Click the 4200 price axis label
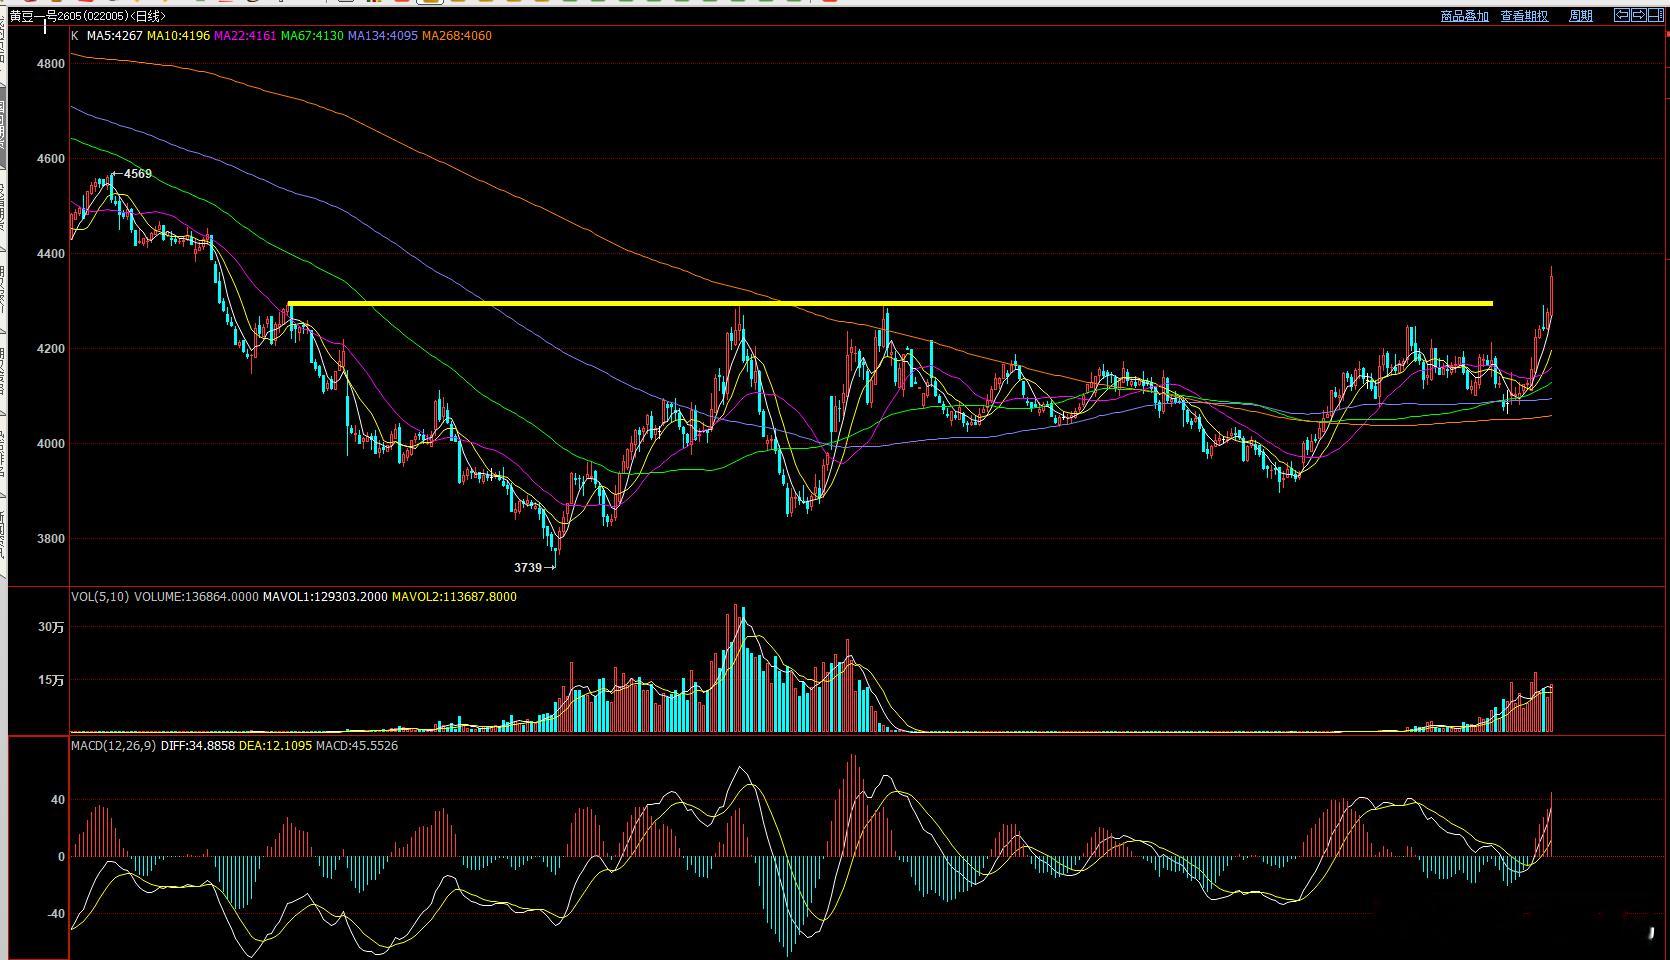 click(50, 349)
